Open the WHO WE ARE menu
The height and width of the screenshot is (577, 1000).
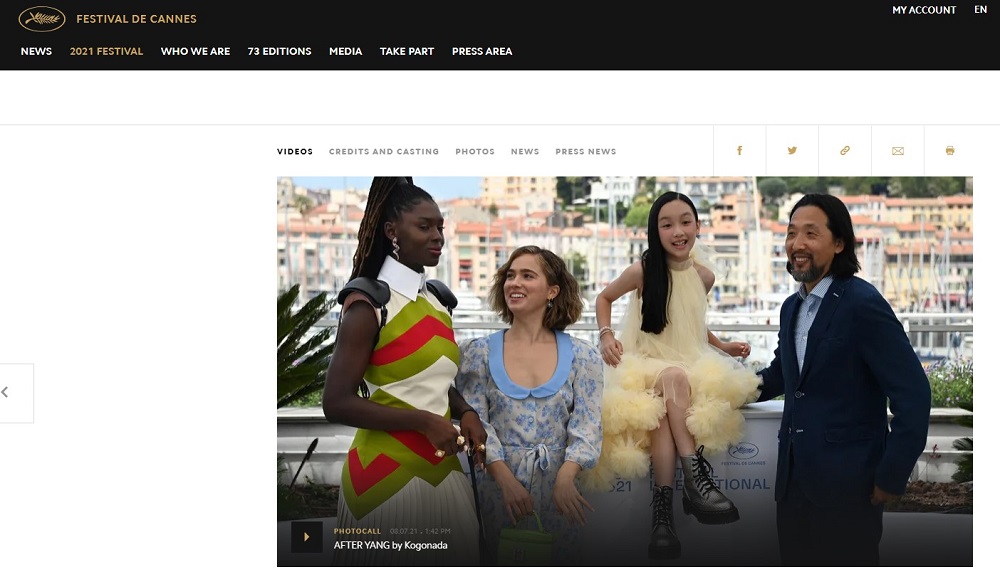click(x=197, y=51)
